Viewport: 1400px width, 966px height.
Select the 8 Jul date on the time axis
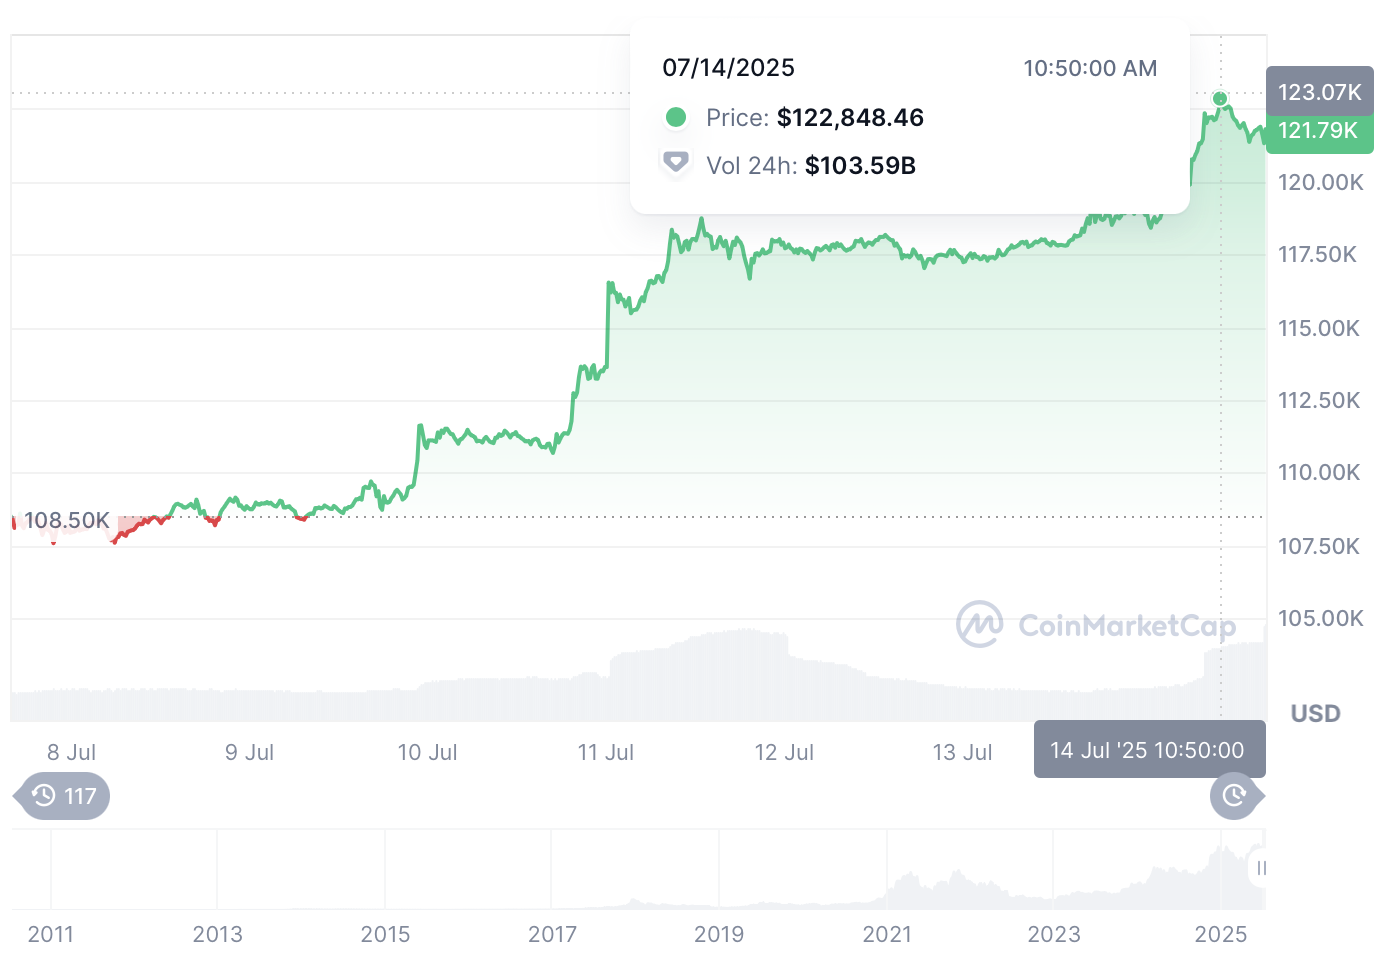72,752
